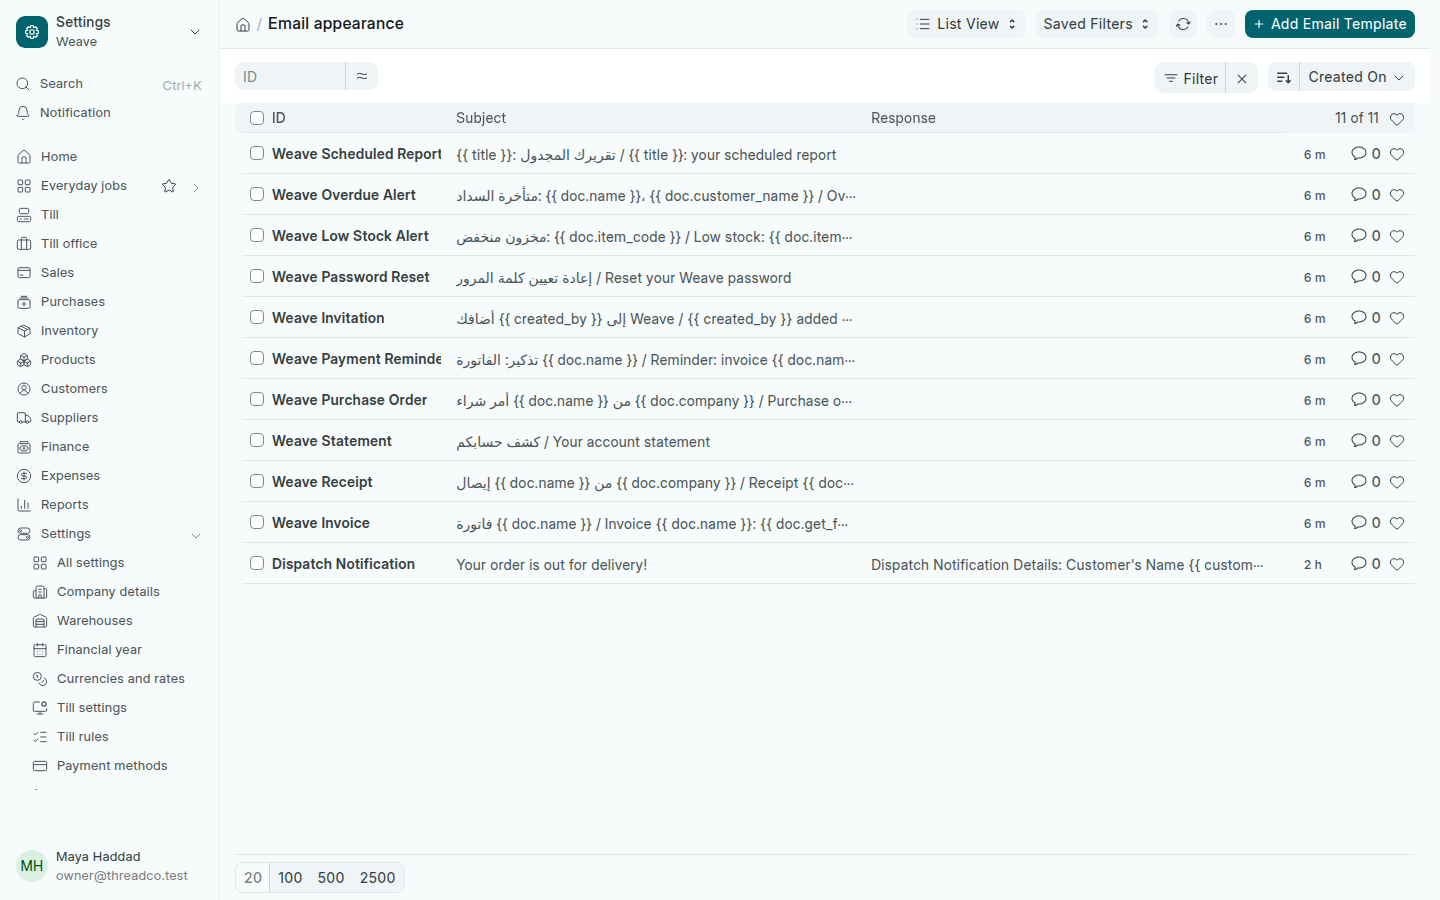Tick the Weave Password Reset checkbox
The width and height of the screenshot is (1440, 900).
pyautogui.click(x=257, y=276)
